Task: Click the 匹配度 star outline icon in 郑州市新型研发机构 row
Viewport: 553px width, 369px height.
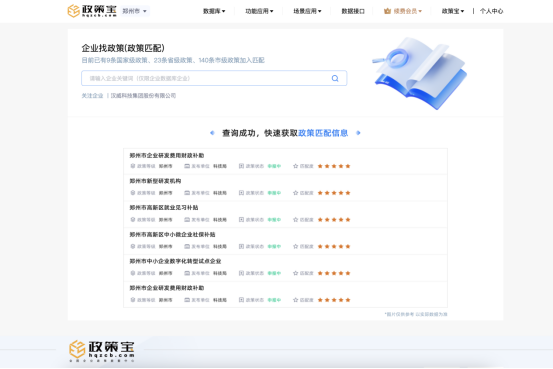Action: [296, 193]
